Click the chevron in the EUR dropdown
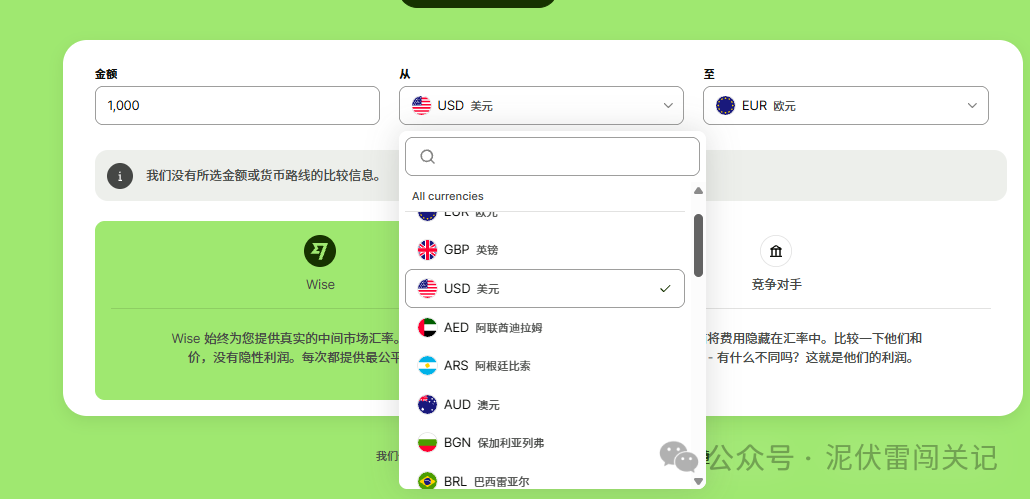The image size is (1030, 499). (972, 106)
